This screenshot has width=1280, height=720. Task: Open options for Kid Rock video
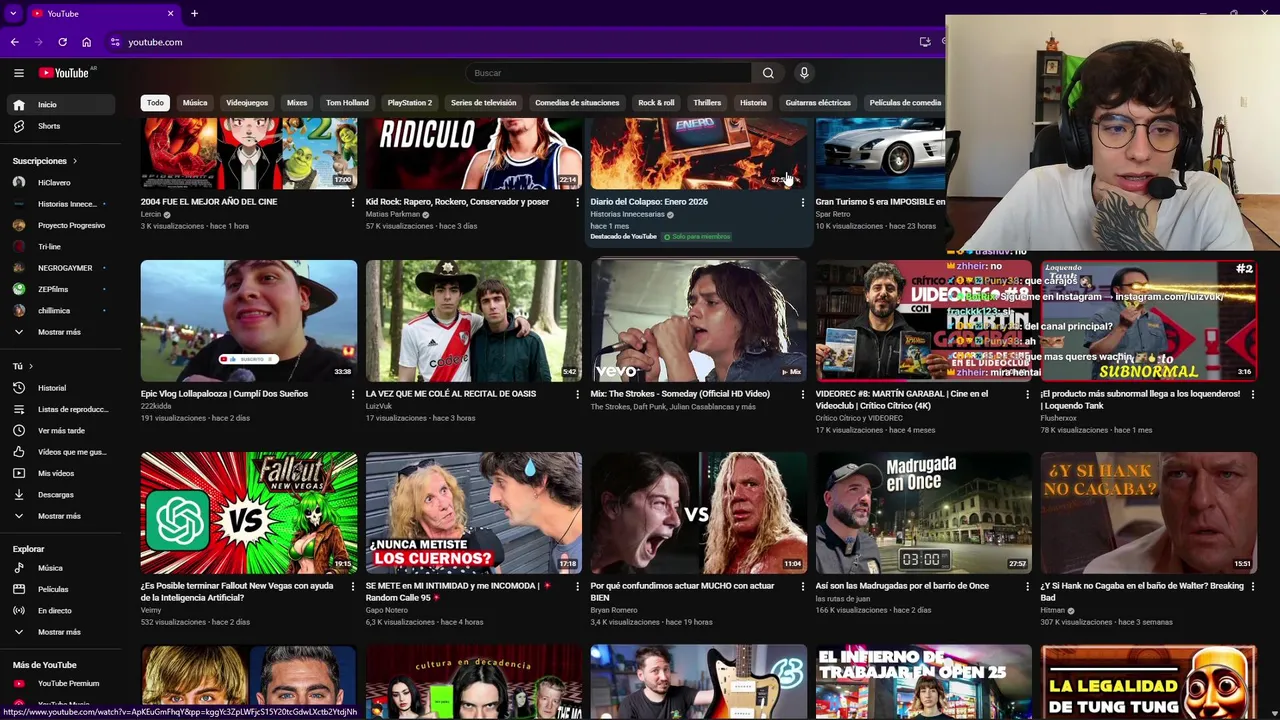point(577,202)
